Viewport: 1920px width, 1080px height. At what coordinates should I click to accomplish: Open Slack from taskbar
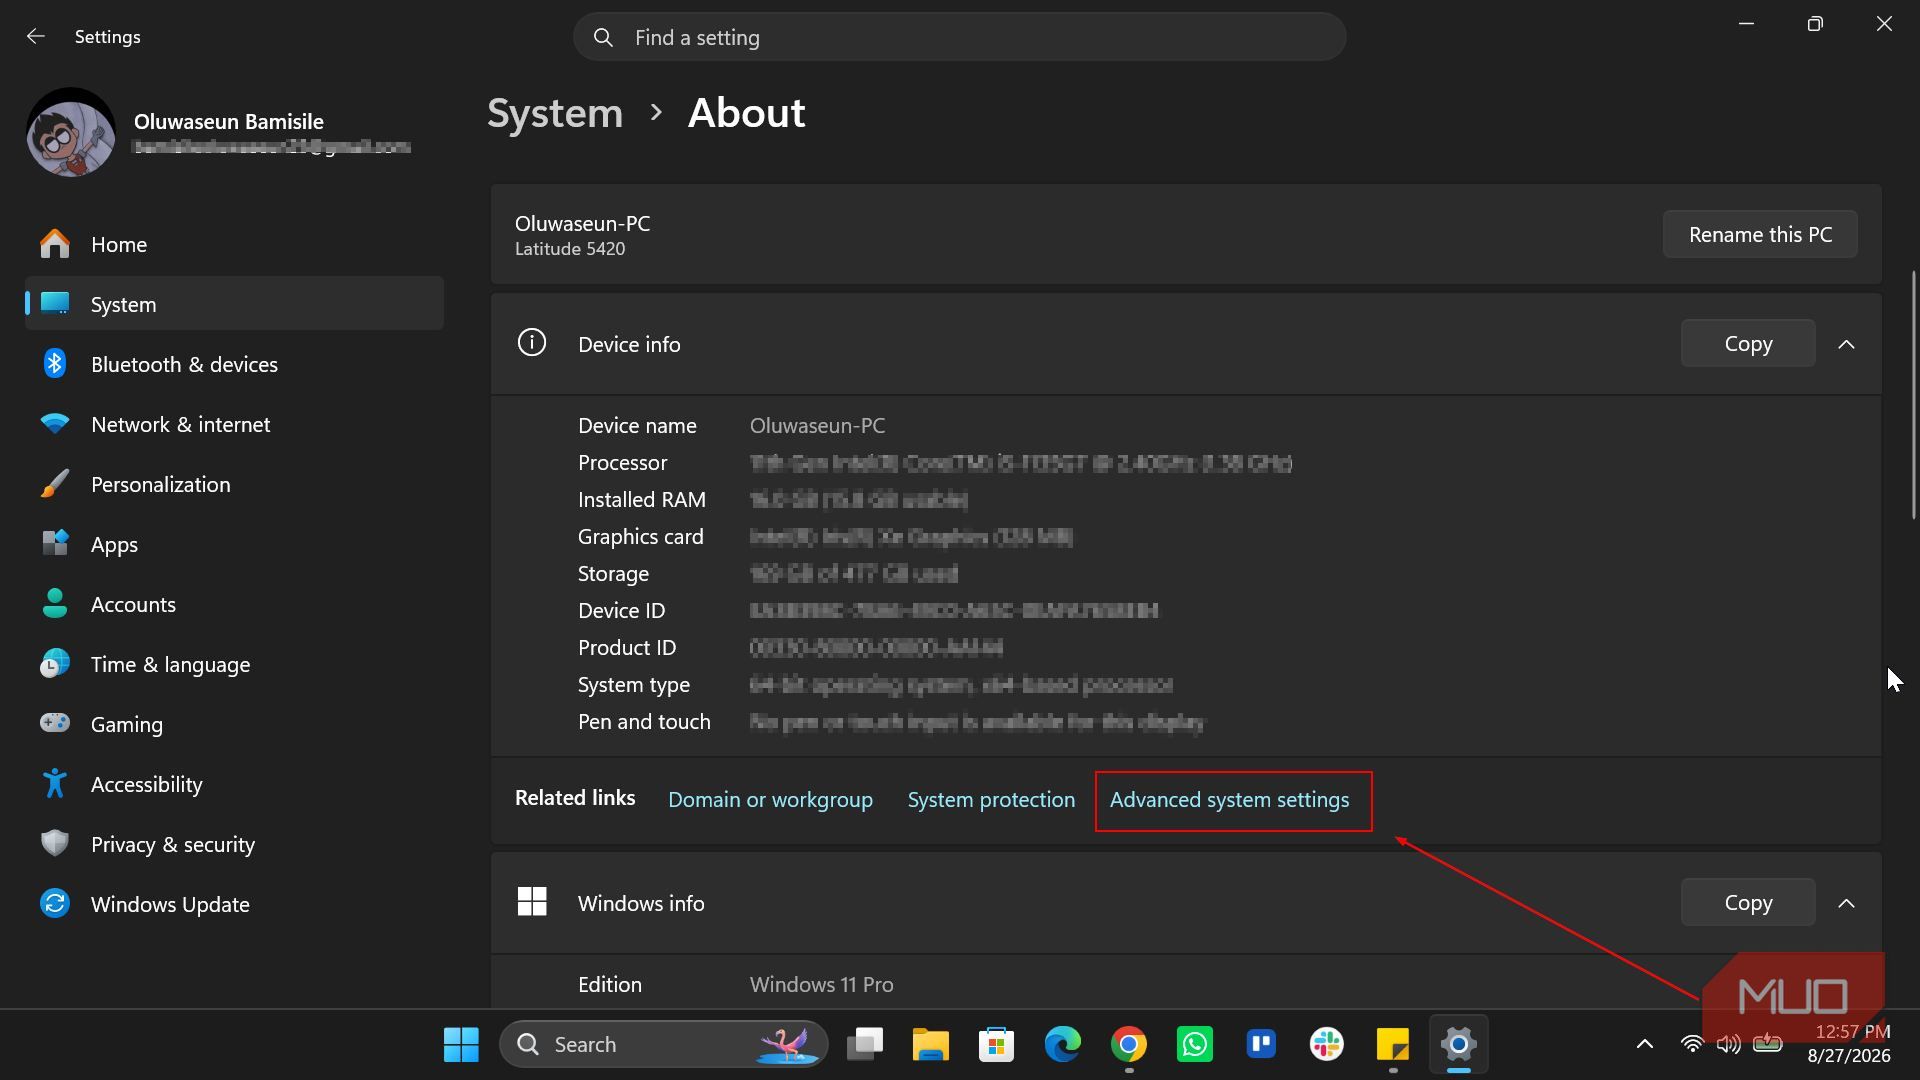coord(1327,1044)
